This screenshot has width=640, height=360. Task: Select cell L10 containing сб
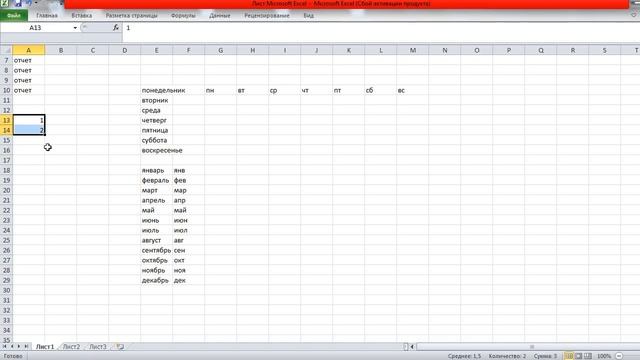(380, 90)
